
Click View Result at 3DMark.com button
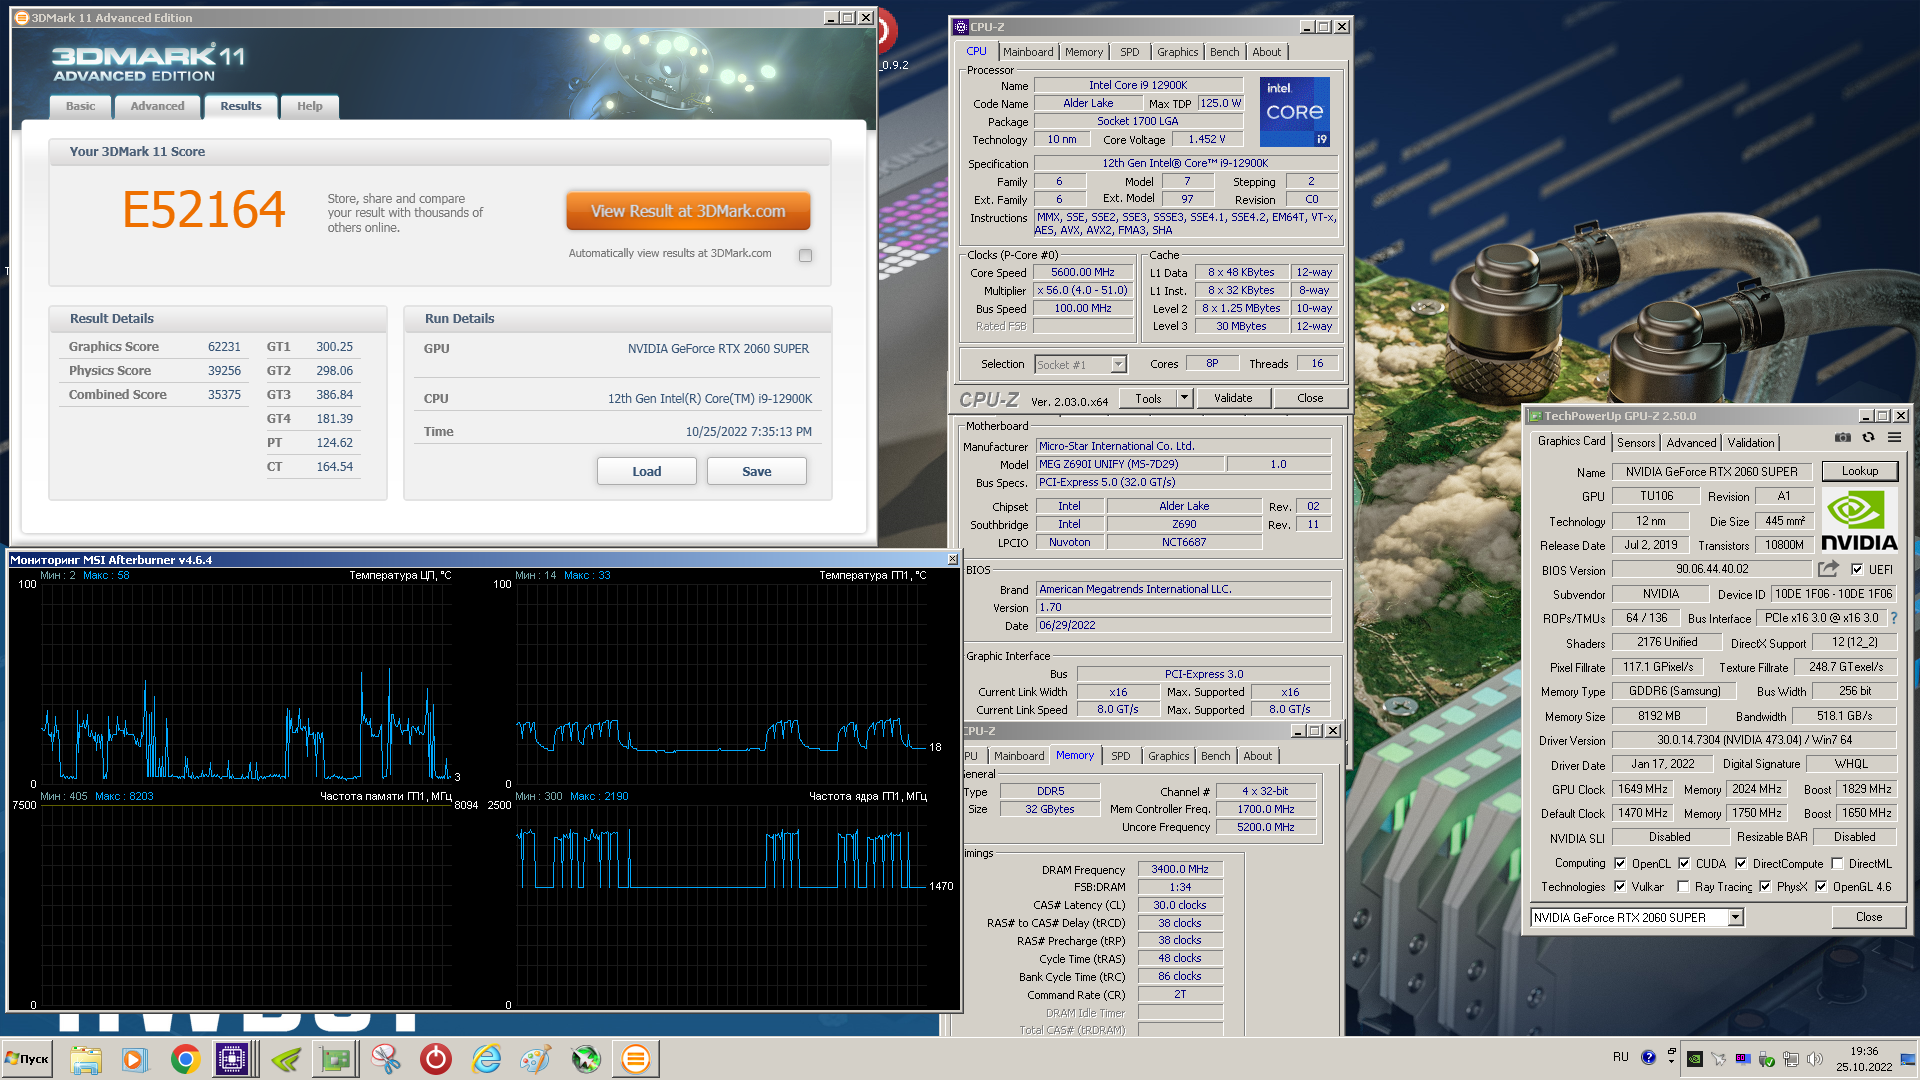[x=688, y=211]
